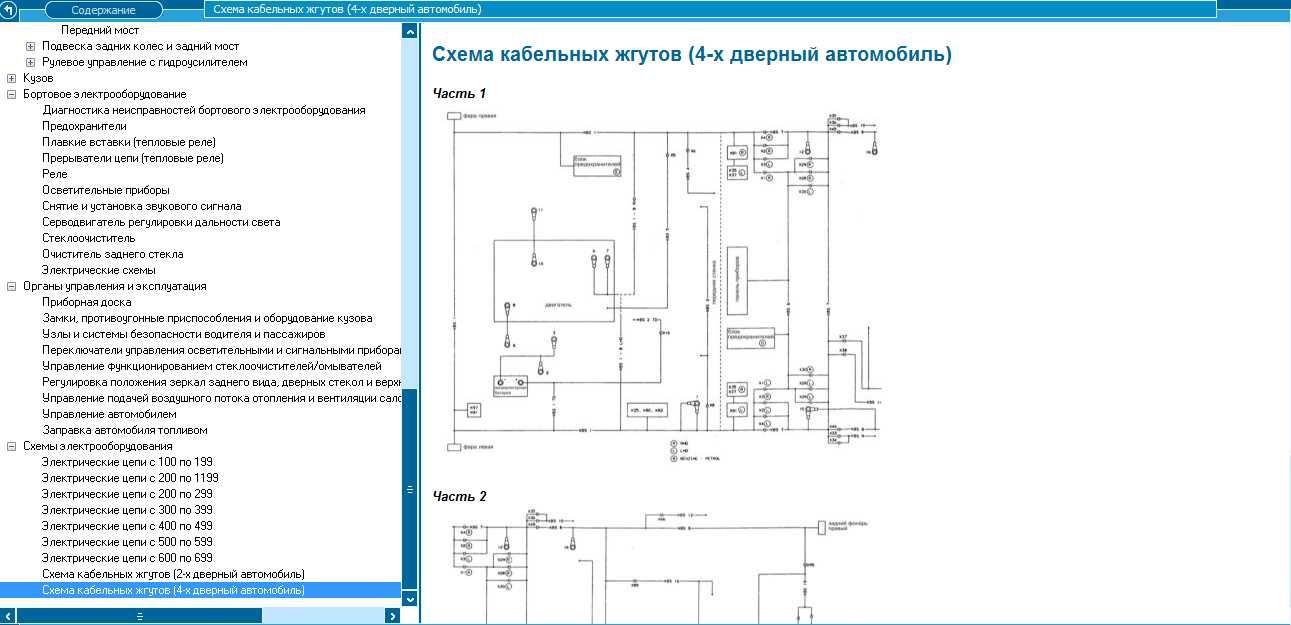Click tree panel scroll-up arrow
This screenshot has height=625, width=1291.
[x=409, y=31]
